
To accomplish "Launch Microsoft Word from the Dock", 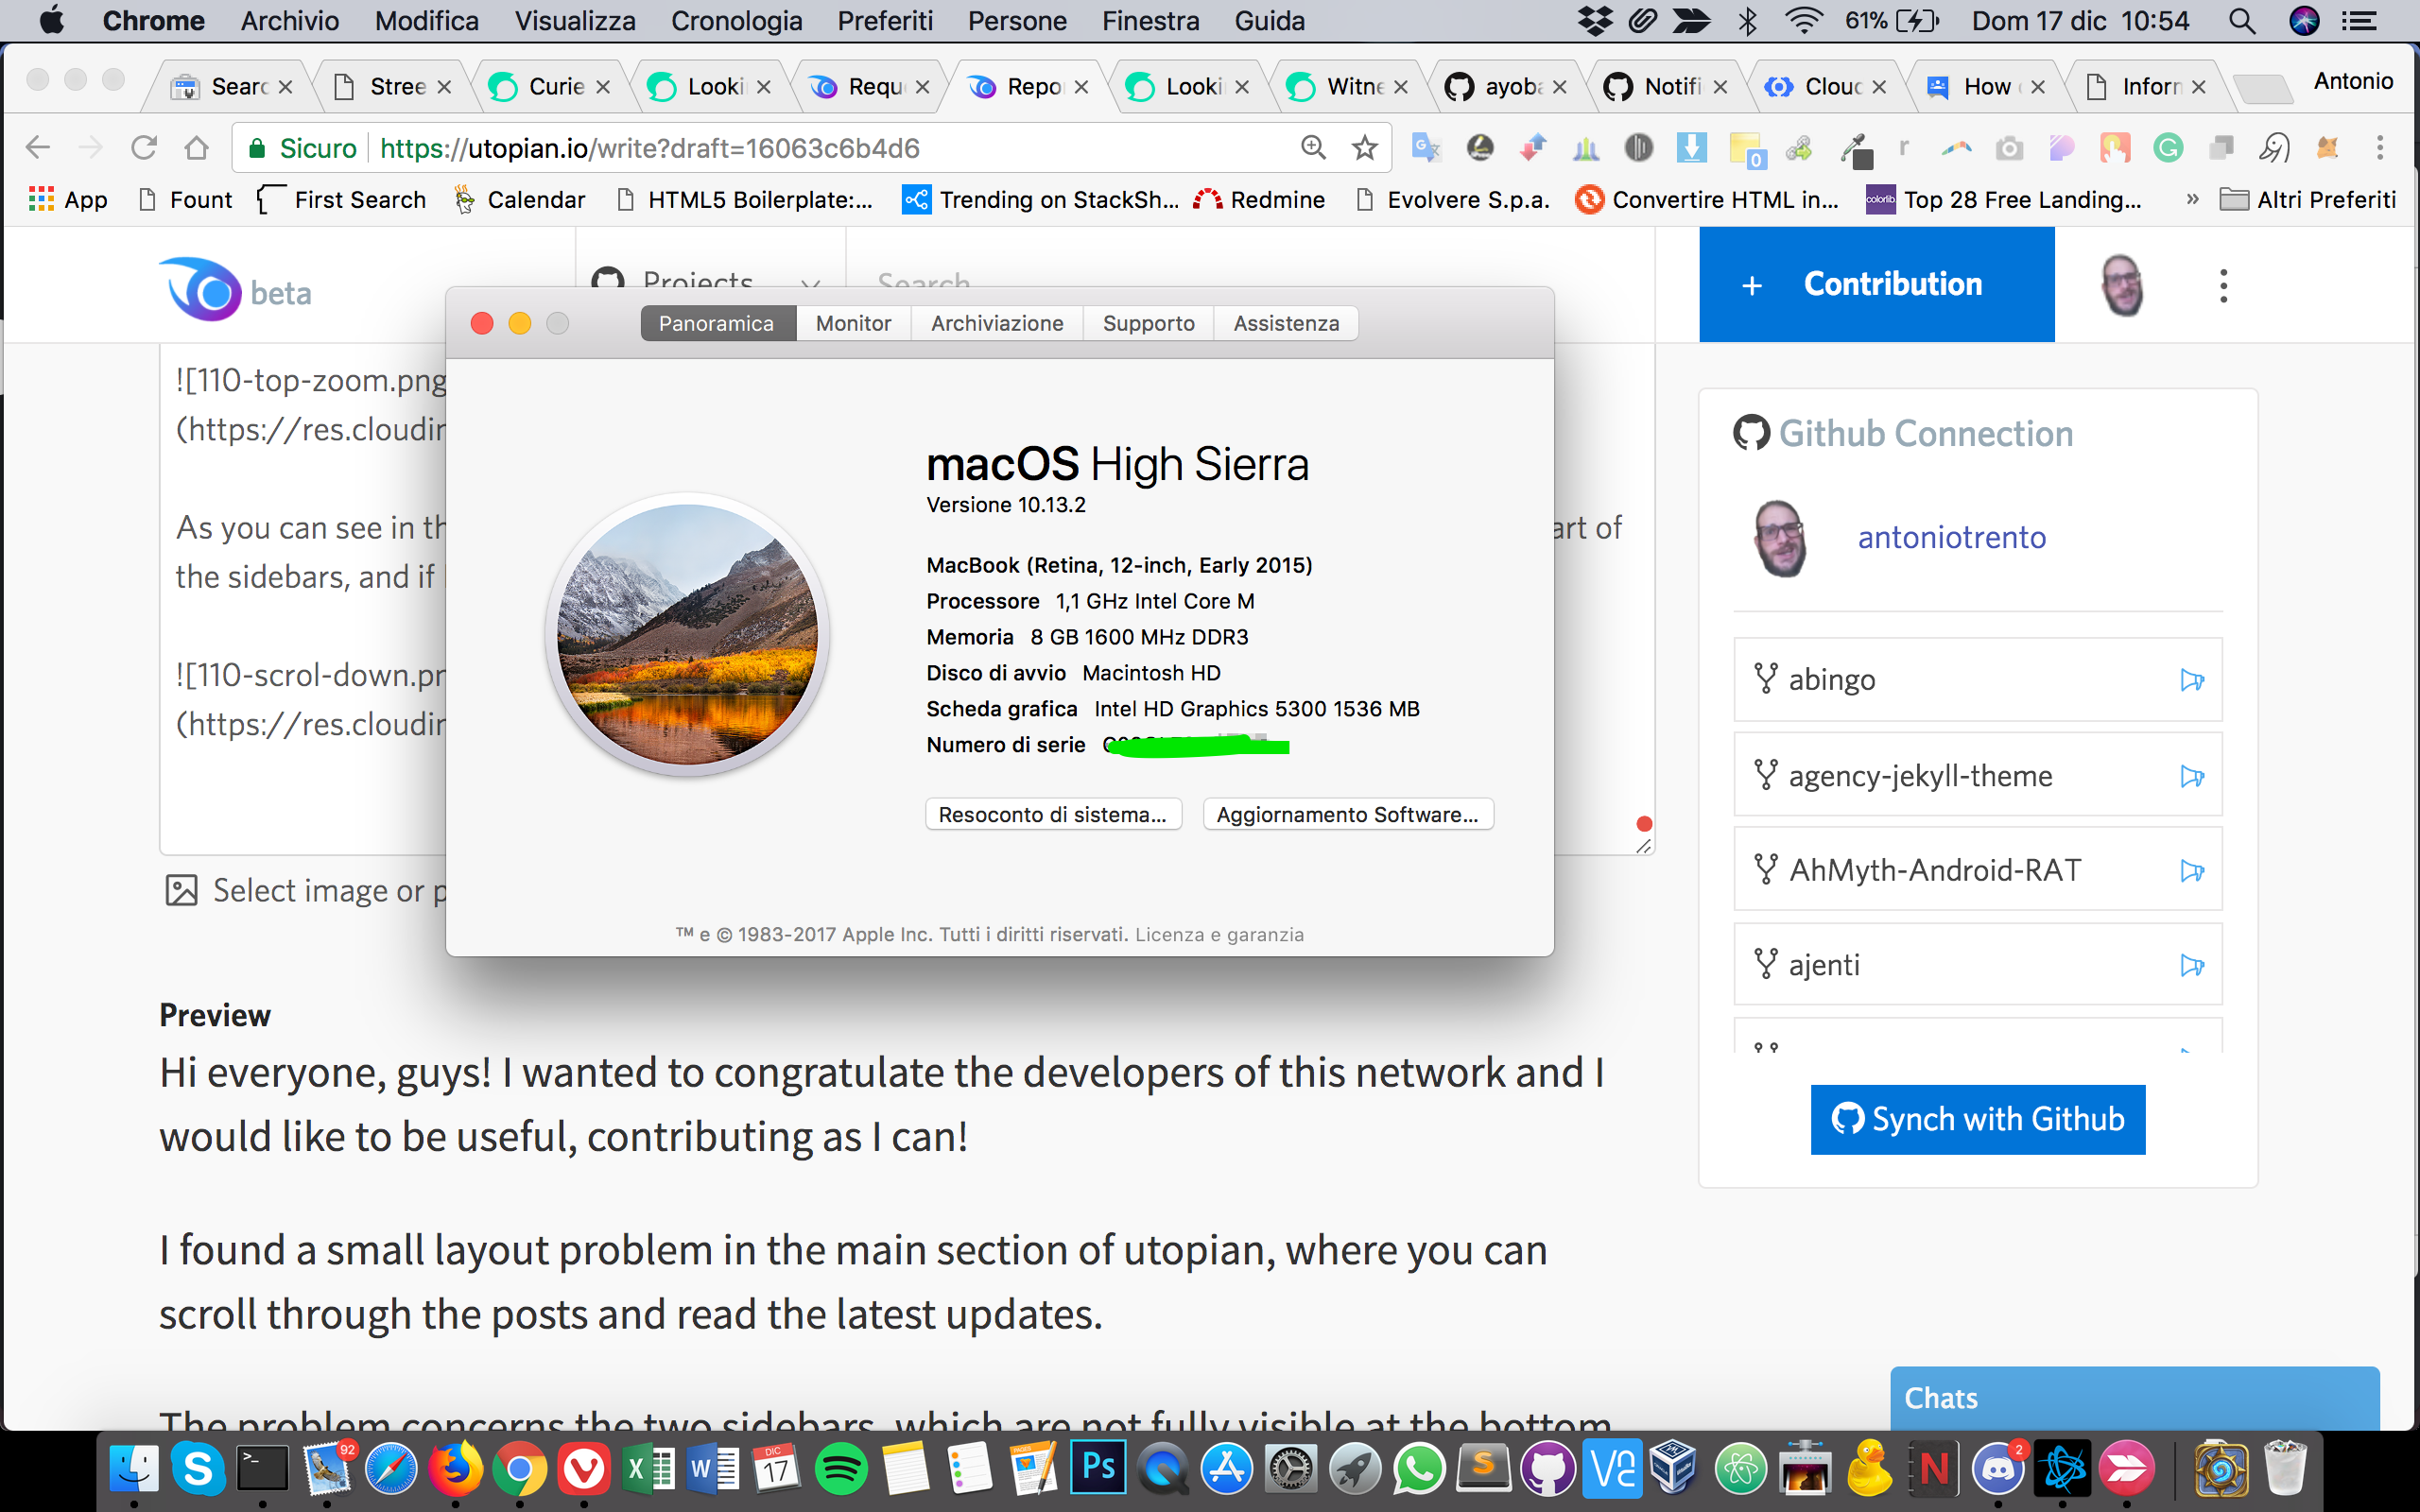I will point(713,1469).
